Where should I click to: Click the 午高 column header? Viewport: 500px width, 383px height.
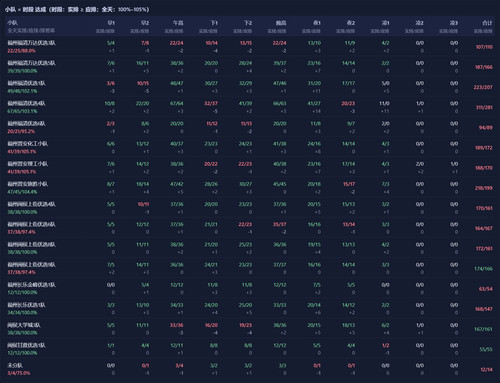[x=178, y=23]
